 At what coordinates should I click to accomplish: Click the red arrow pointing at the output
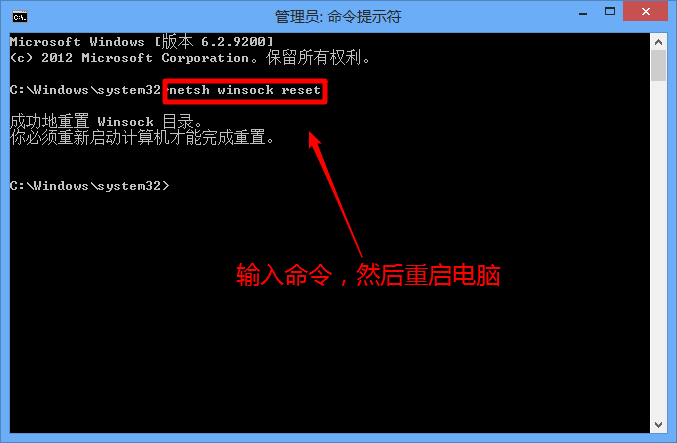335,194
